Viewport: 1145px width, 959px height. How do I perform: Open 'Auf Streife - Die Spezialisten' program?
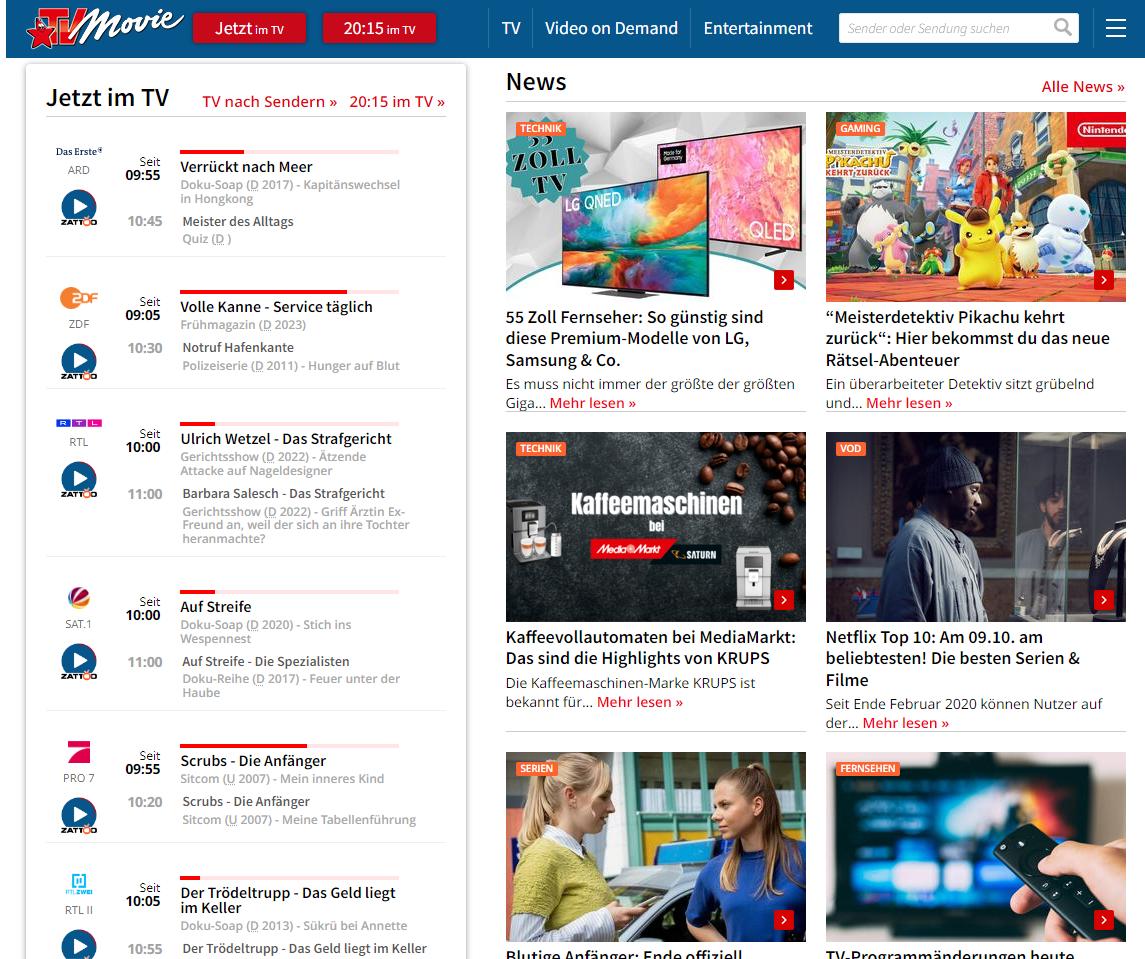click(266, 661)
